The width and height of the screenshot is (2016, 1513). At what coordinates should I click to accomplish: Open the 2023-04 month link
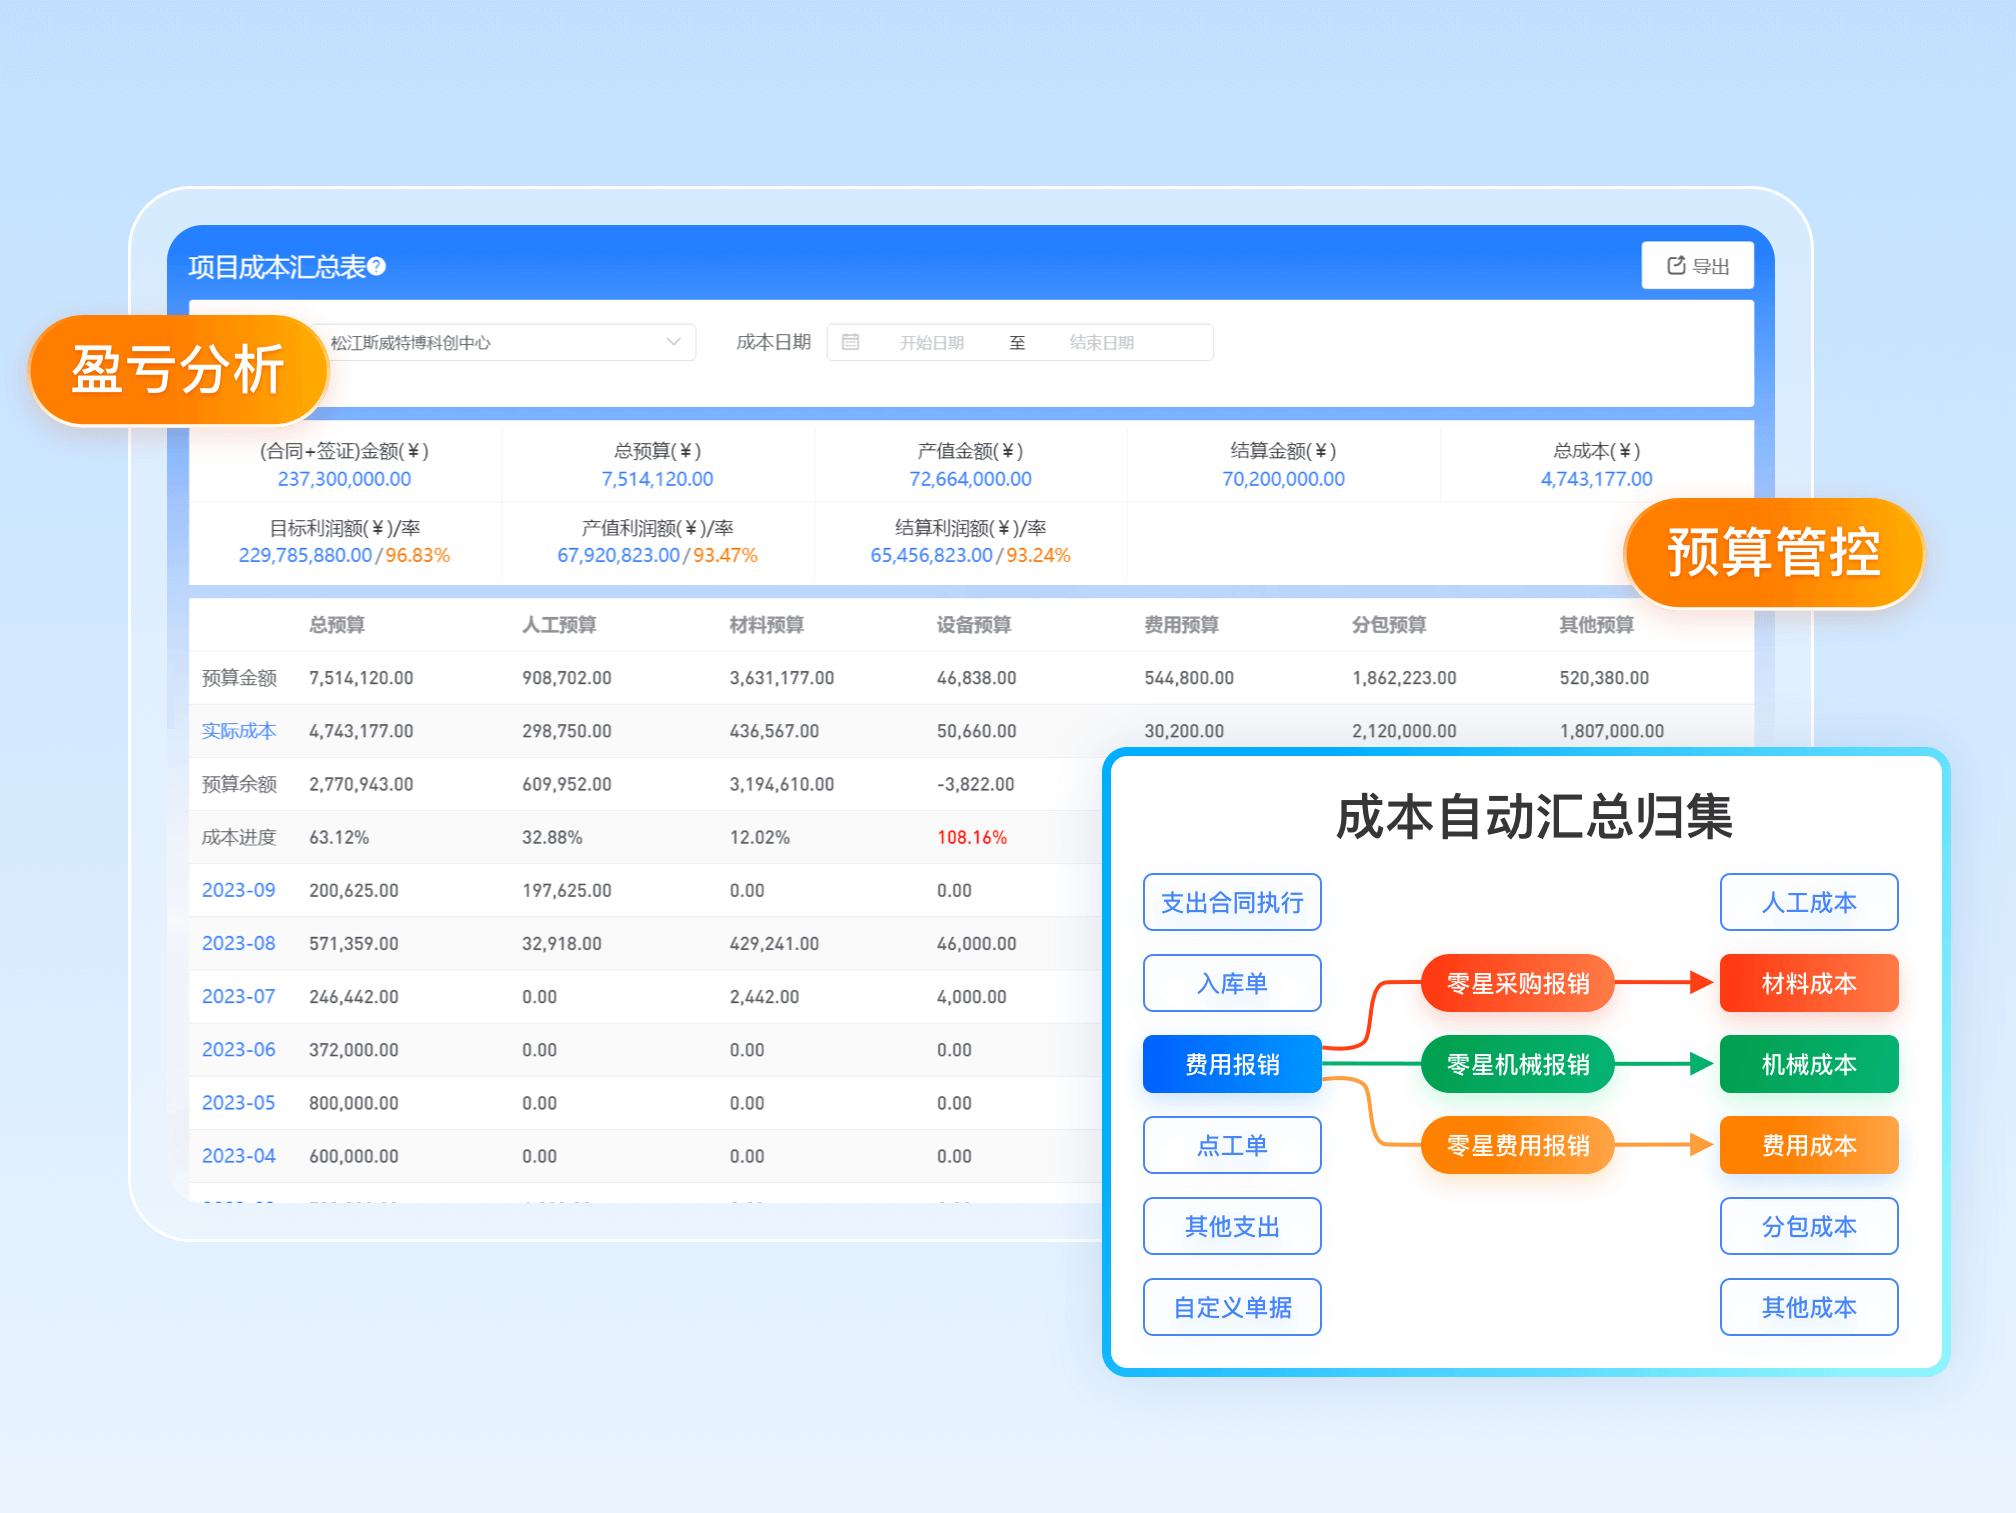(238, 1155)
